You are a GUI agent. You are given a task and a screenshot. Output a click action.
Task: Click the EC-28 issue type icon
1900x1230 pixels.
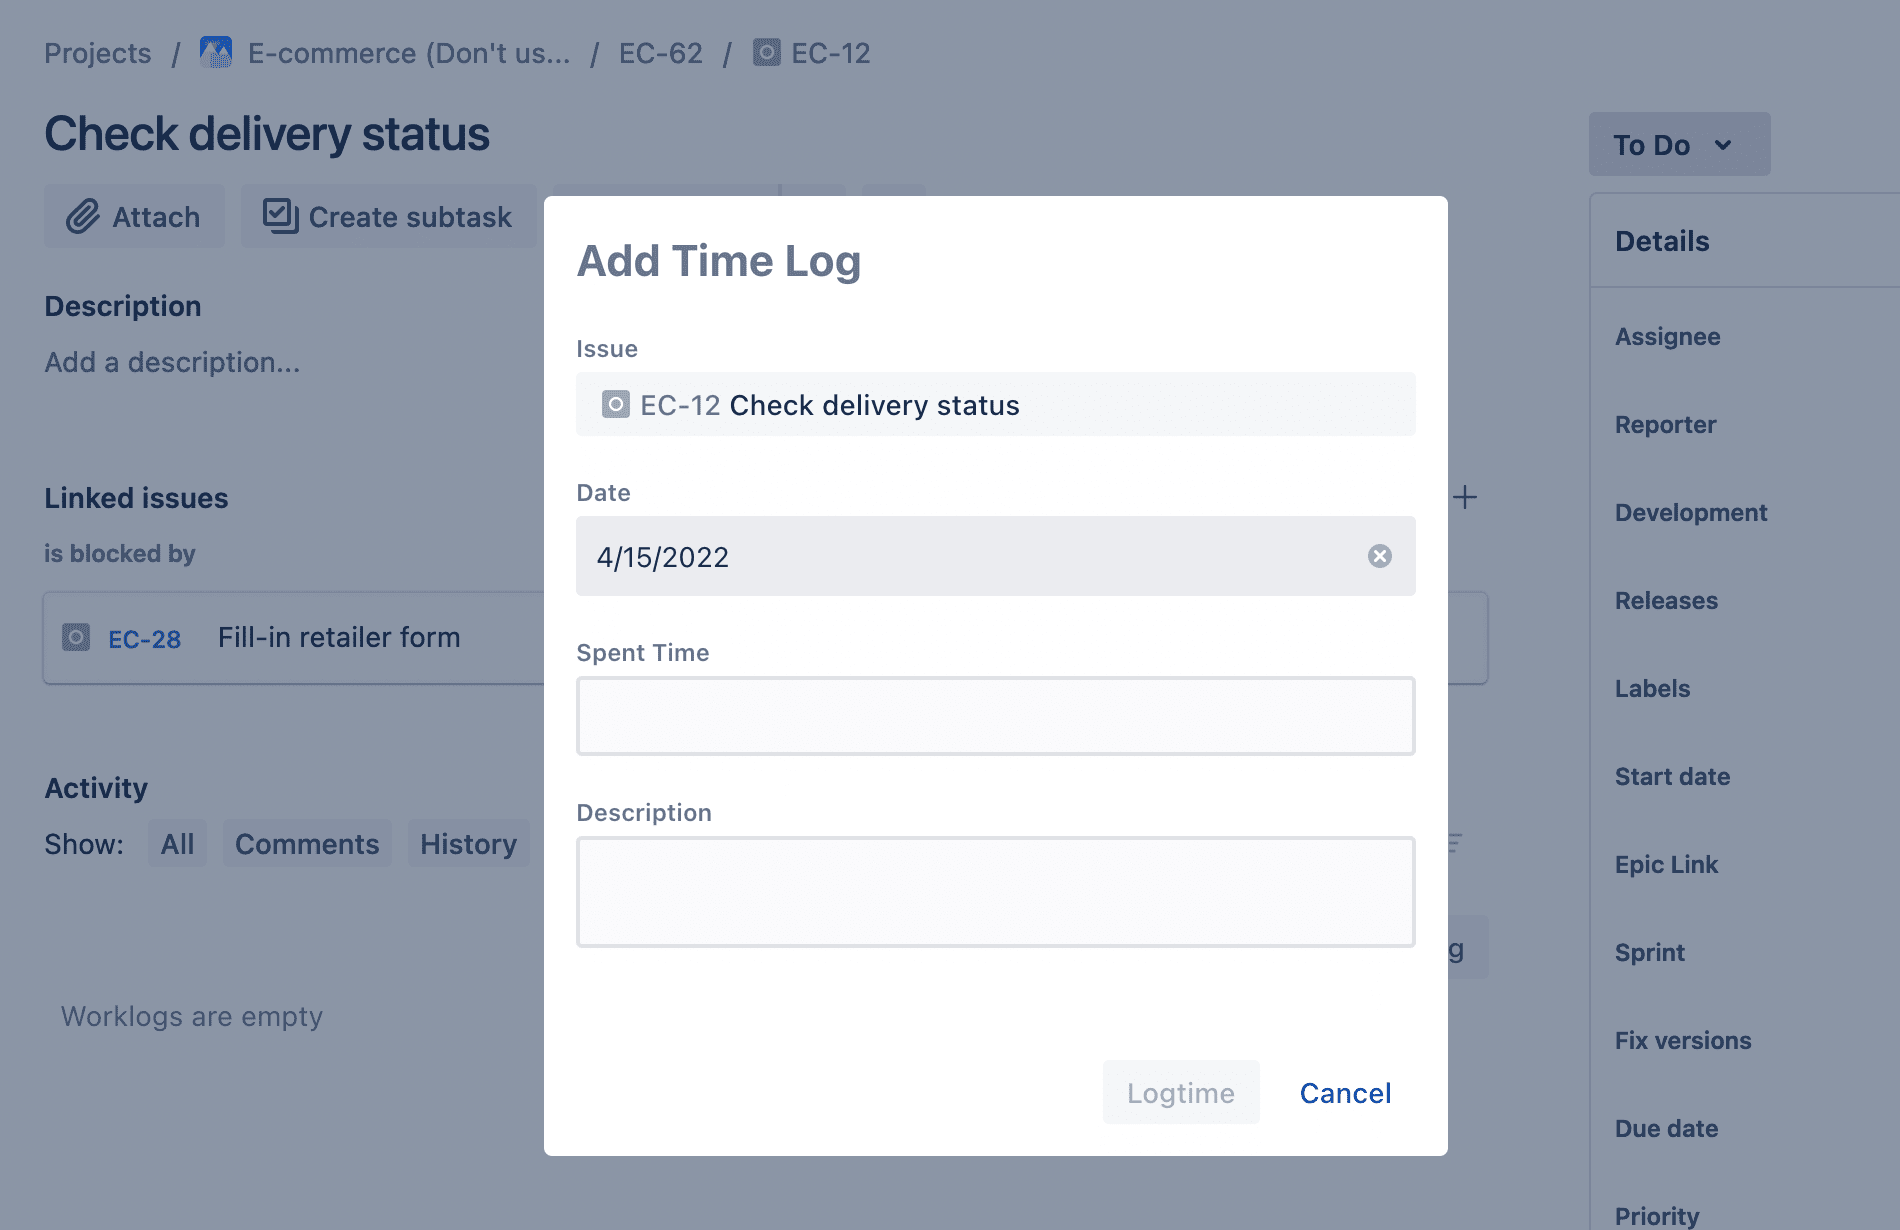[x=76, y=638]
